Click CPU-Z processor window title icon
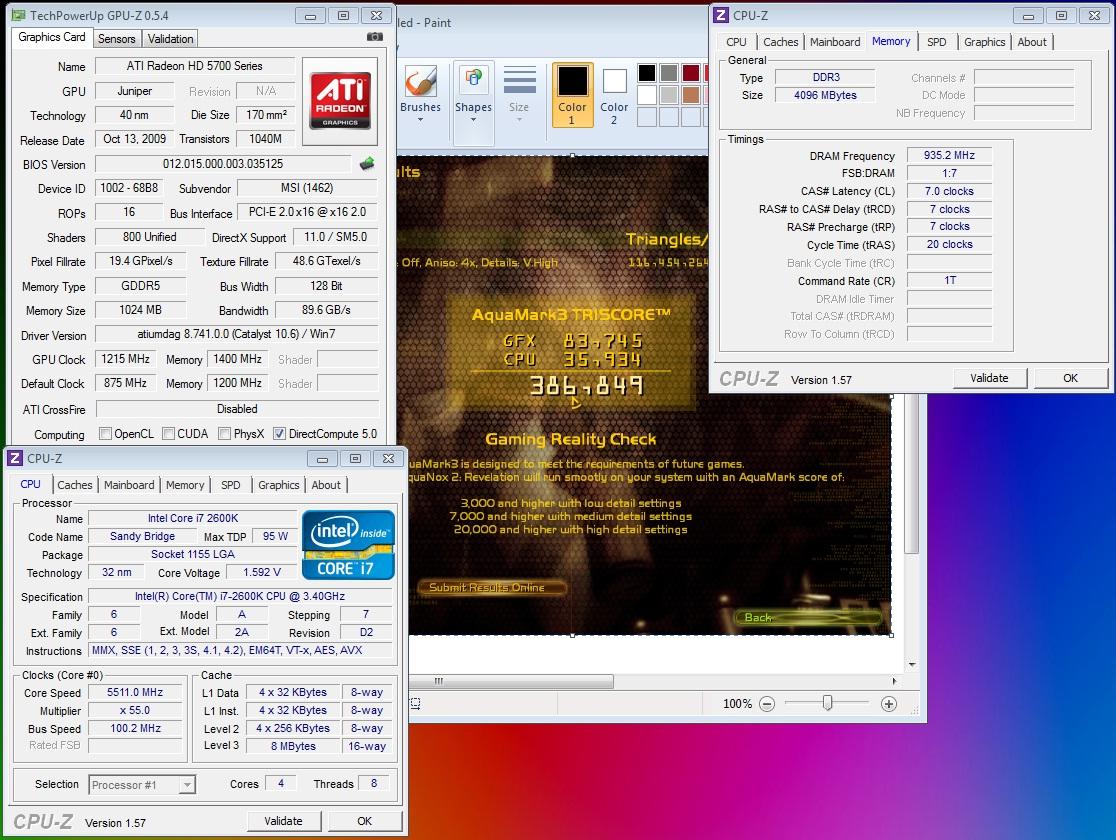 click(15, 458)
